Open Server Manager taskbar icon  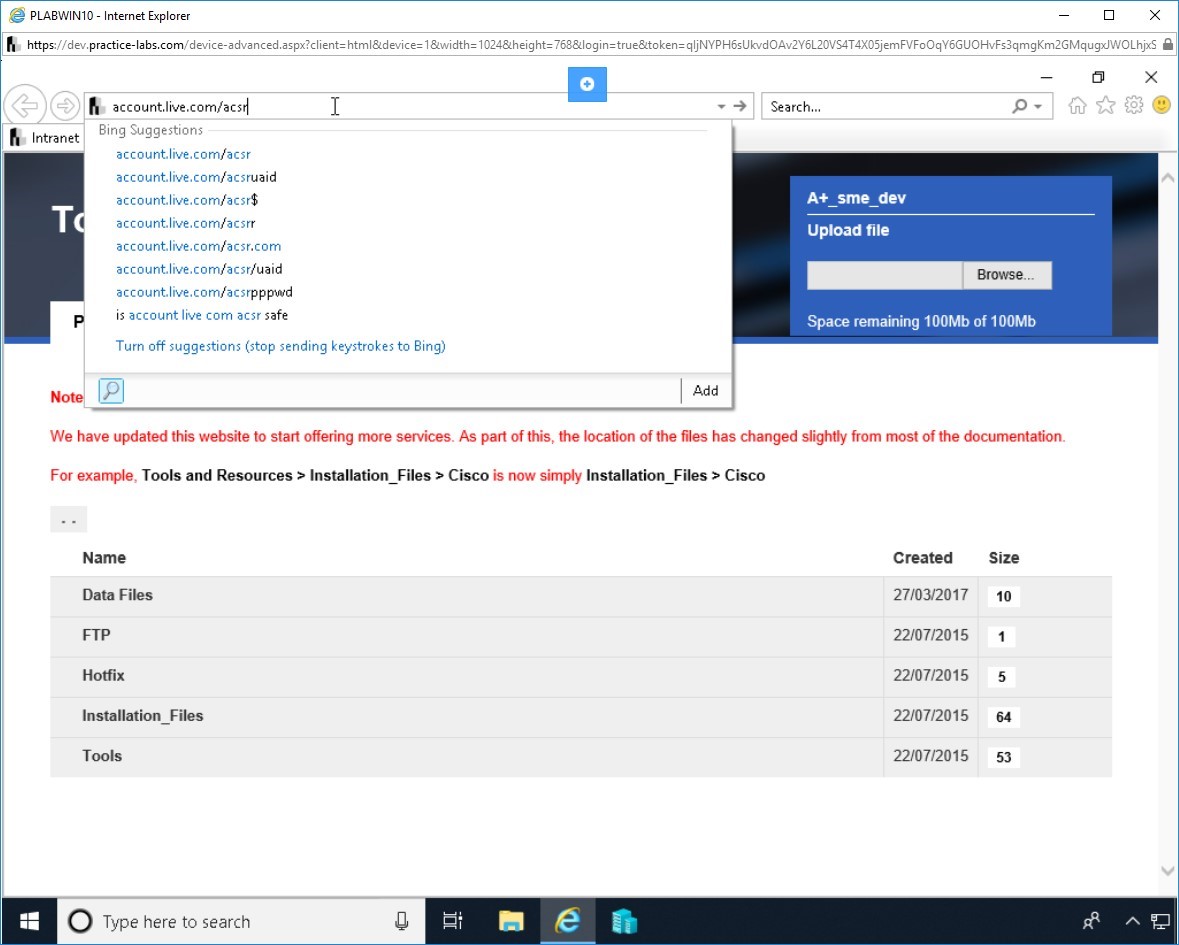pyautogui.click(x=624, y=921)
